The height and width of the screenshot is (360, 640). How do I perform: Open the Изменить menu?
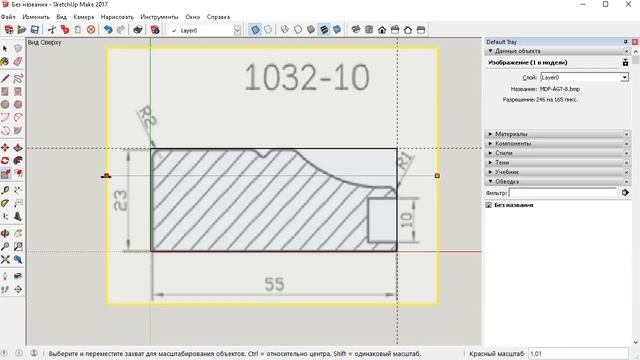click(x=36, y=17)
